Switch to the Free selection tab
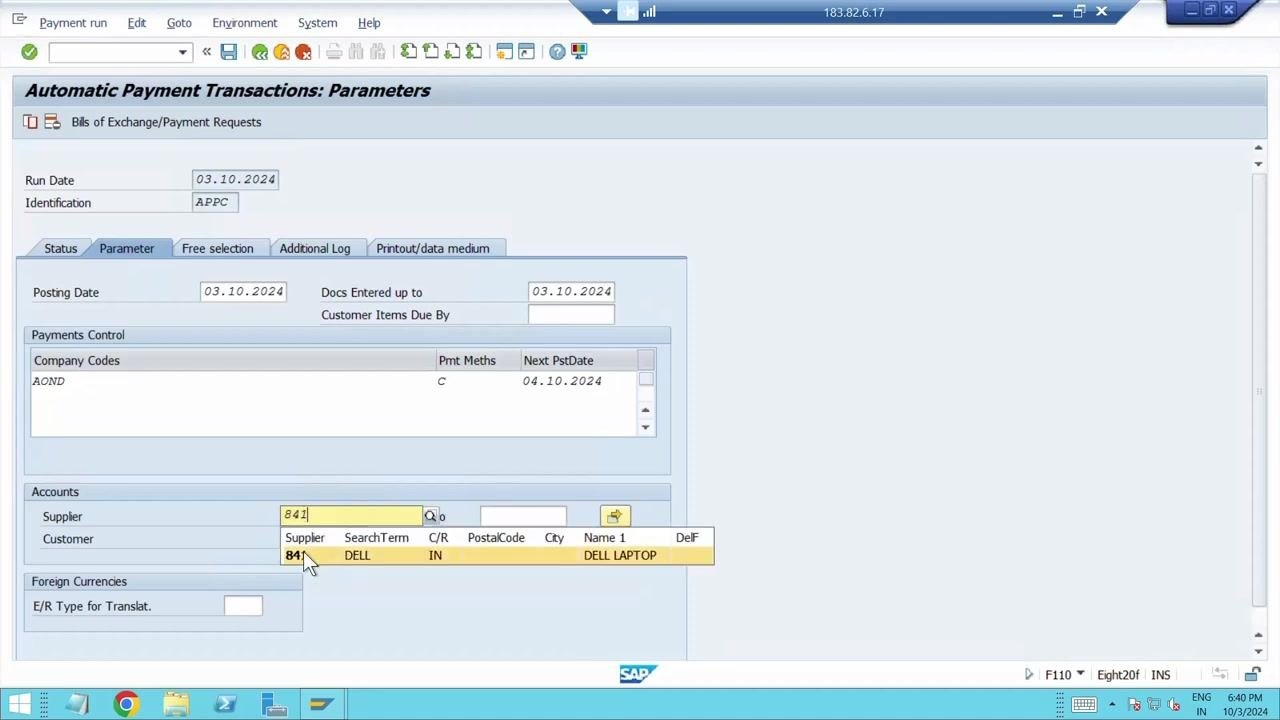This screenshot has width=1280, height=720. (218, 248)
